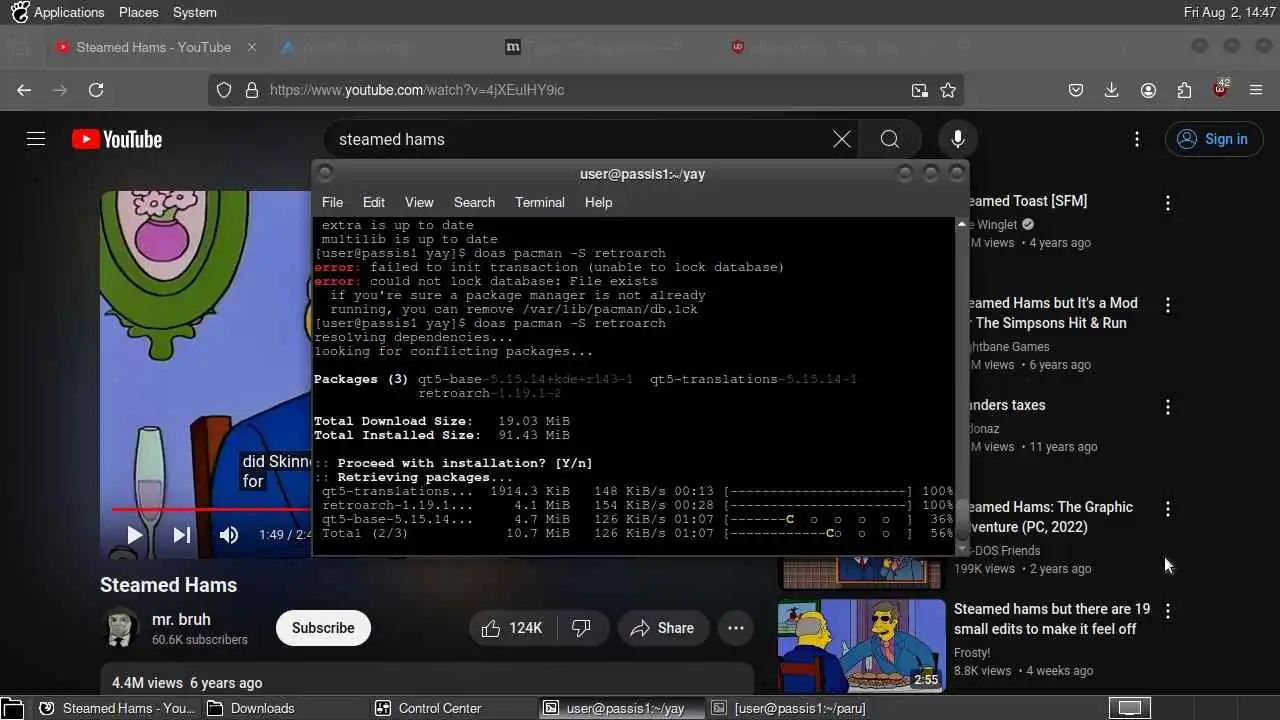Image resolution: width=1280 pixels, height=720 pixels.
Task: Open options for '19 small edits' video
Action: tap(1168, 611)
